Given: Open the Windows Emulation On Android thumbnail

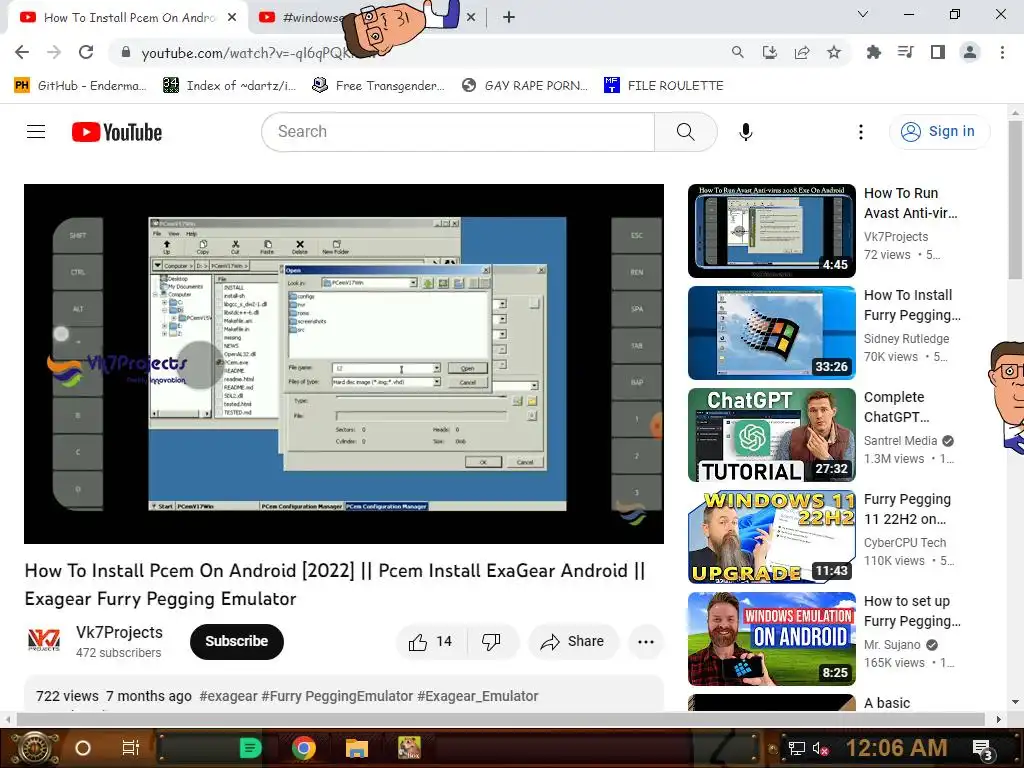Looking at the screenshot, I should click(771, 639).
